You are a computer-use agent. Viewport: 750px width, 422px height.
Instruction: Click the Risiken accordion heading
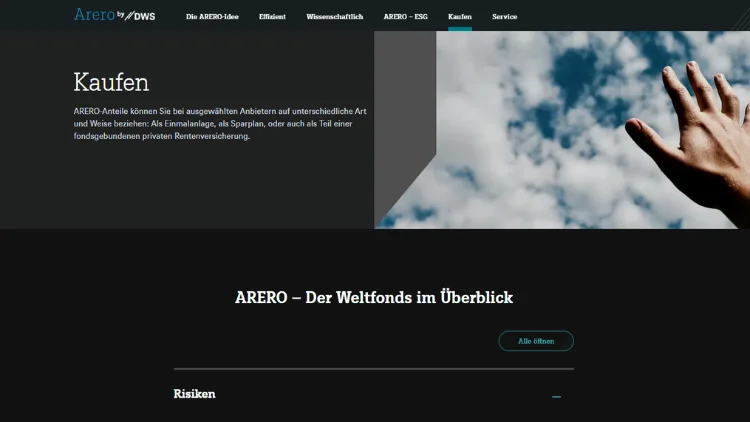click(x=194, y=394)
